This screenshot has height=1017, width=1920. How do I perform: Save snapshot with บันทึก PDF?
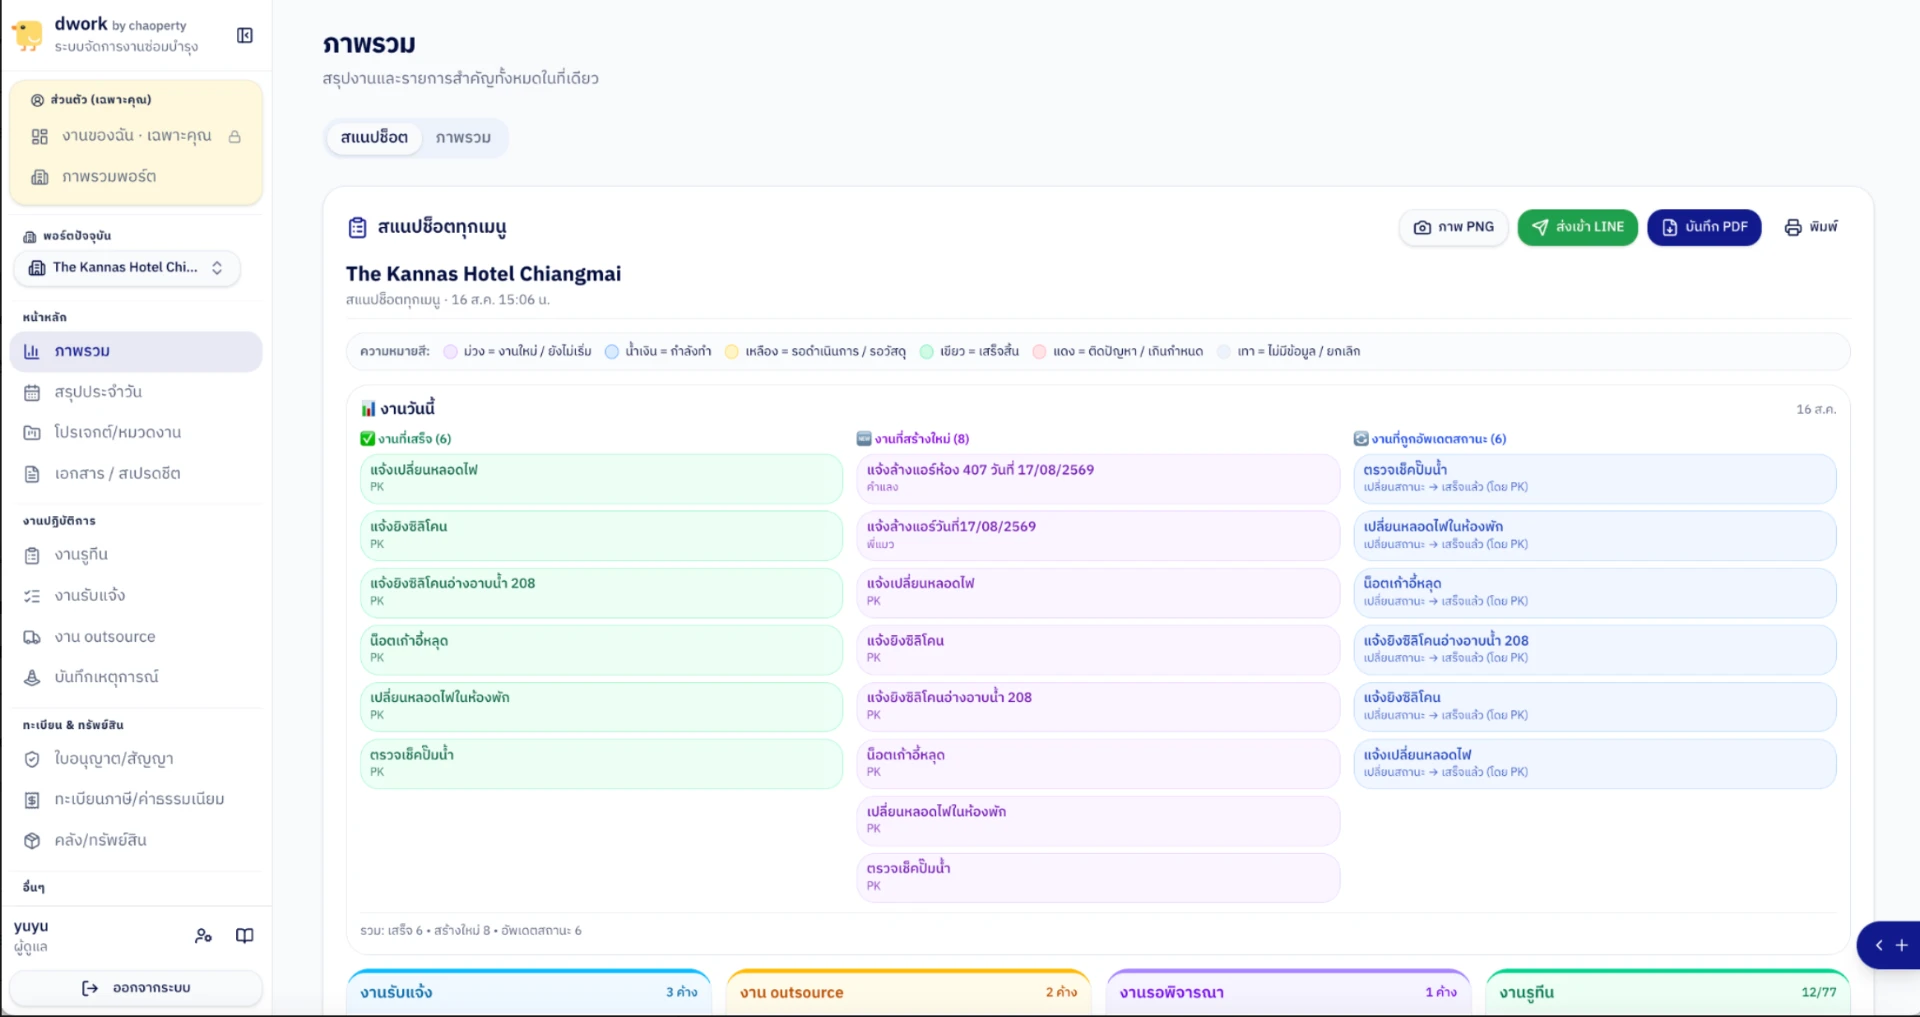pyautogui.click(x=1704, y=227)
